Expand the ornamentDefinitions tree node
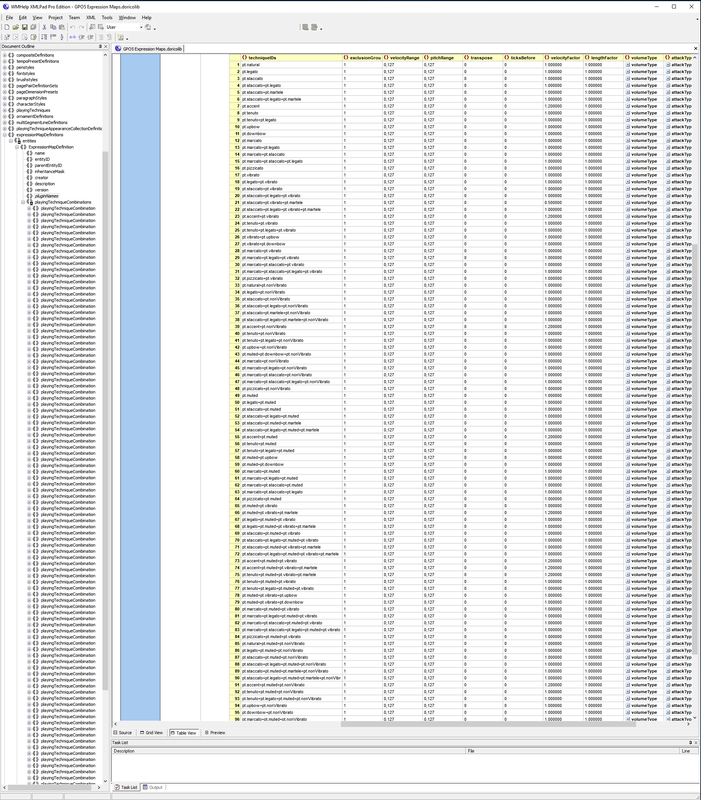 coord(5,116)
